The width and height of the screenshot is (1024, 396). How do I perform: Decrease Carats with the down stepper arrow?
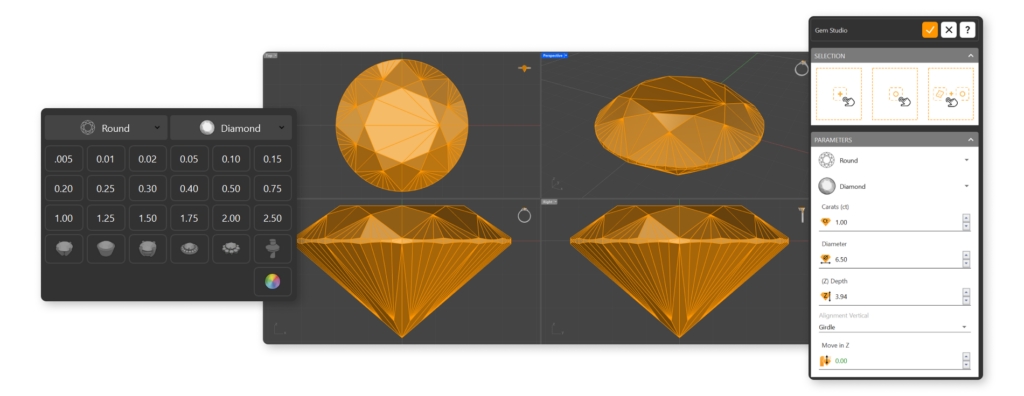point(966,227)
